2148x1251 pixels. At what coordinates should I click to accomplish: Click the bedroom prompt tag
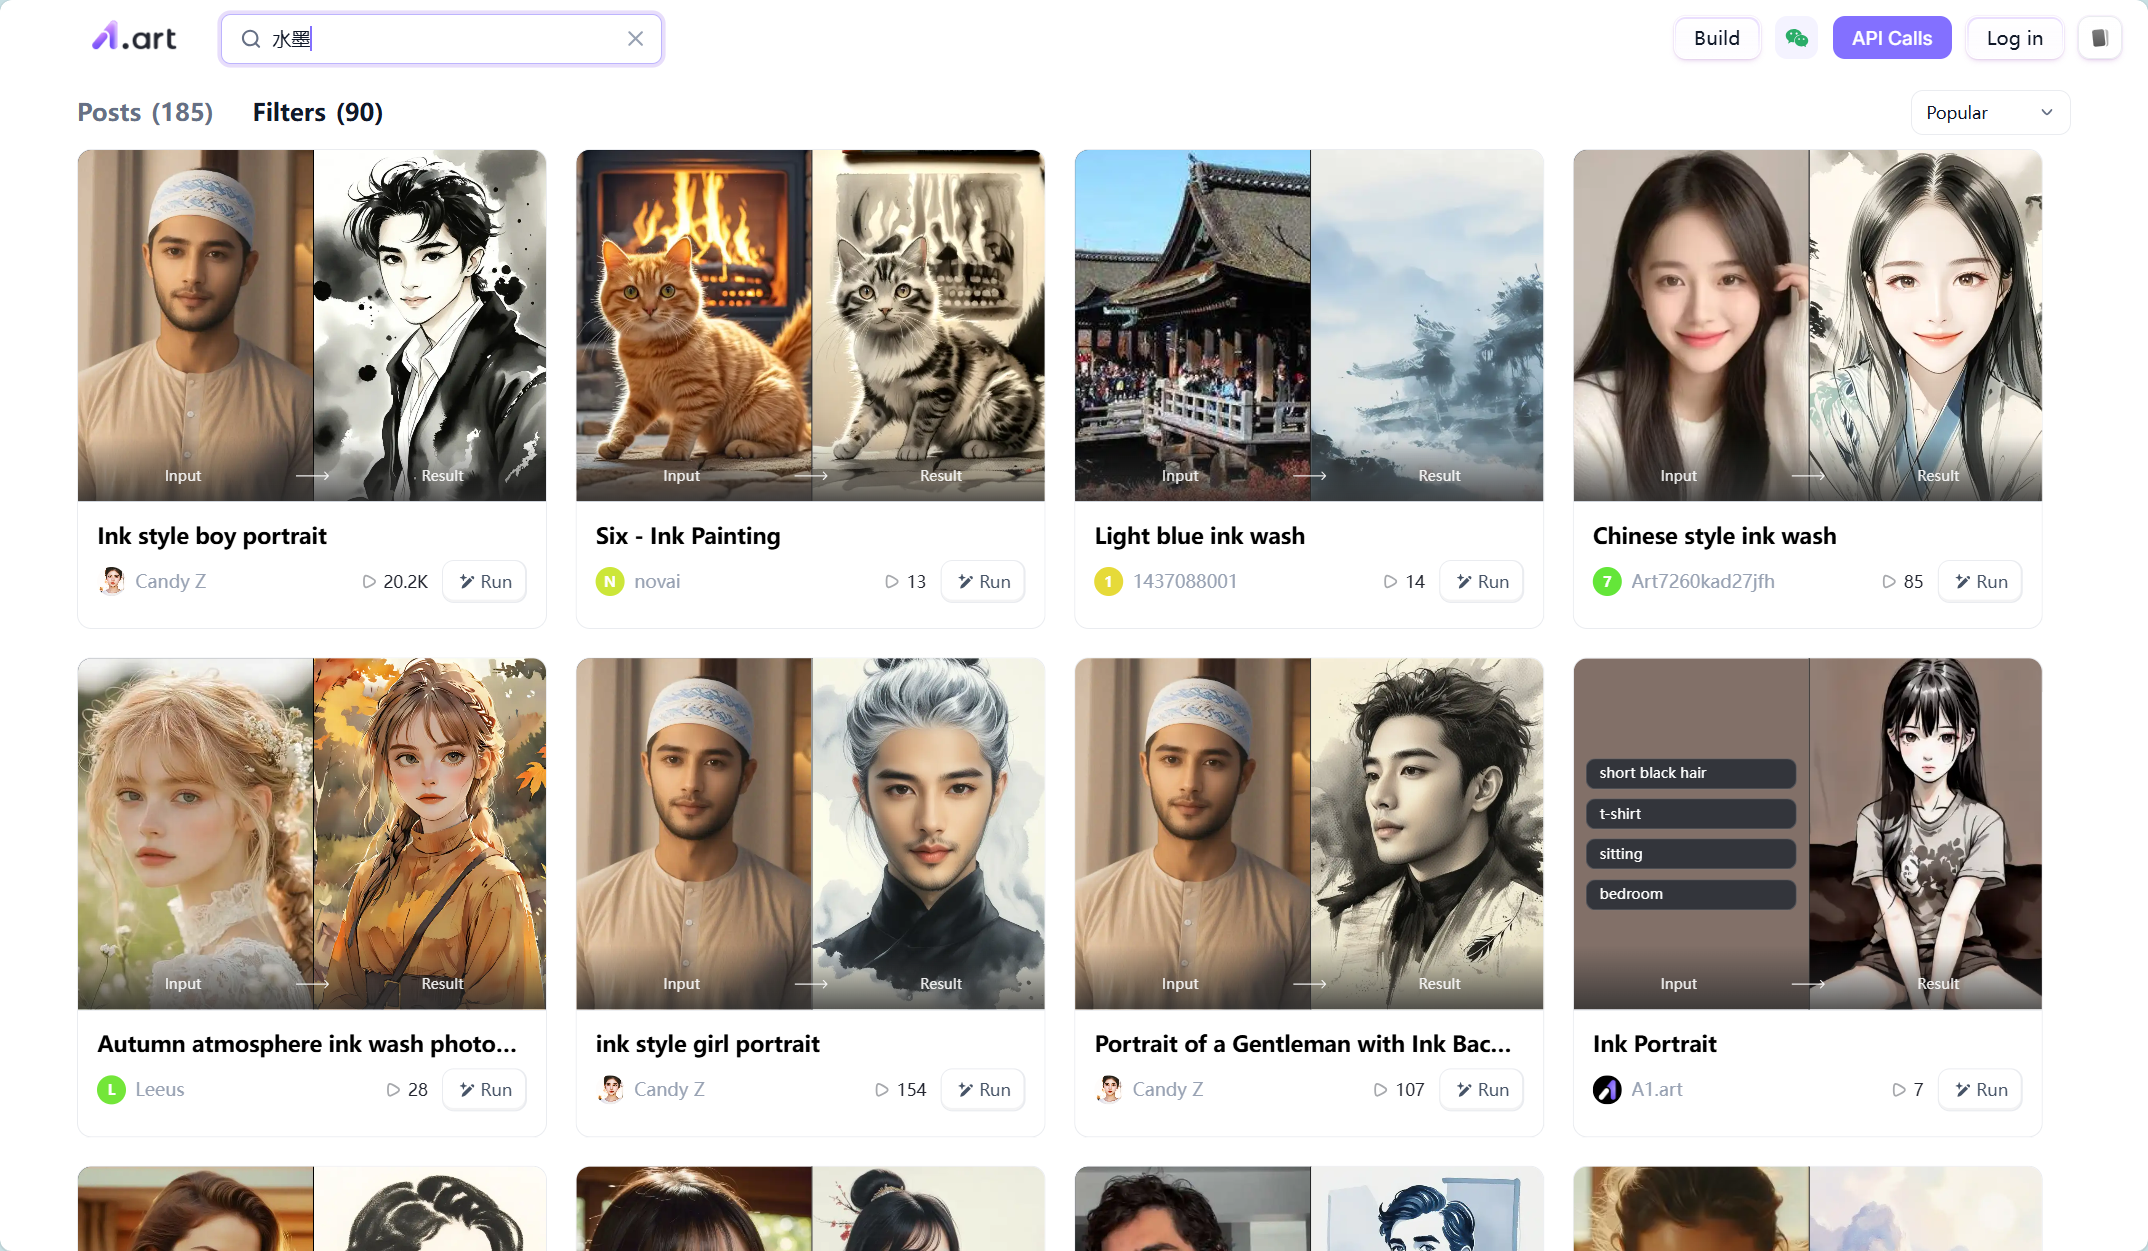click(1691, 894)
